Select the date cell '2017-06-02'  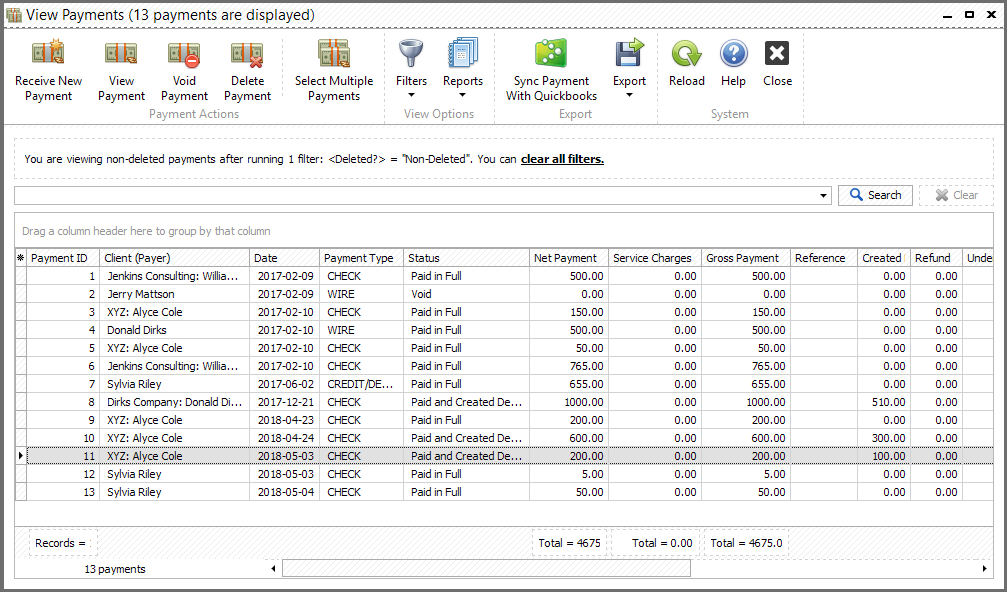pyautogui.click(x=286, y=384)
